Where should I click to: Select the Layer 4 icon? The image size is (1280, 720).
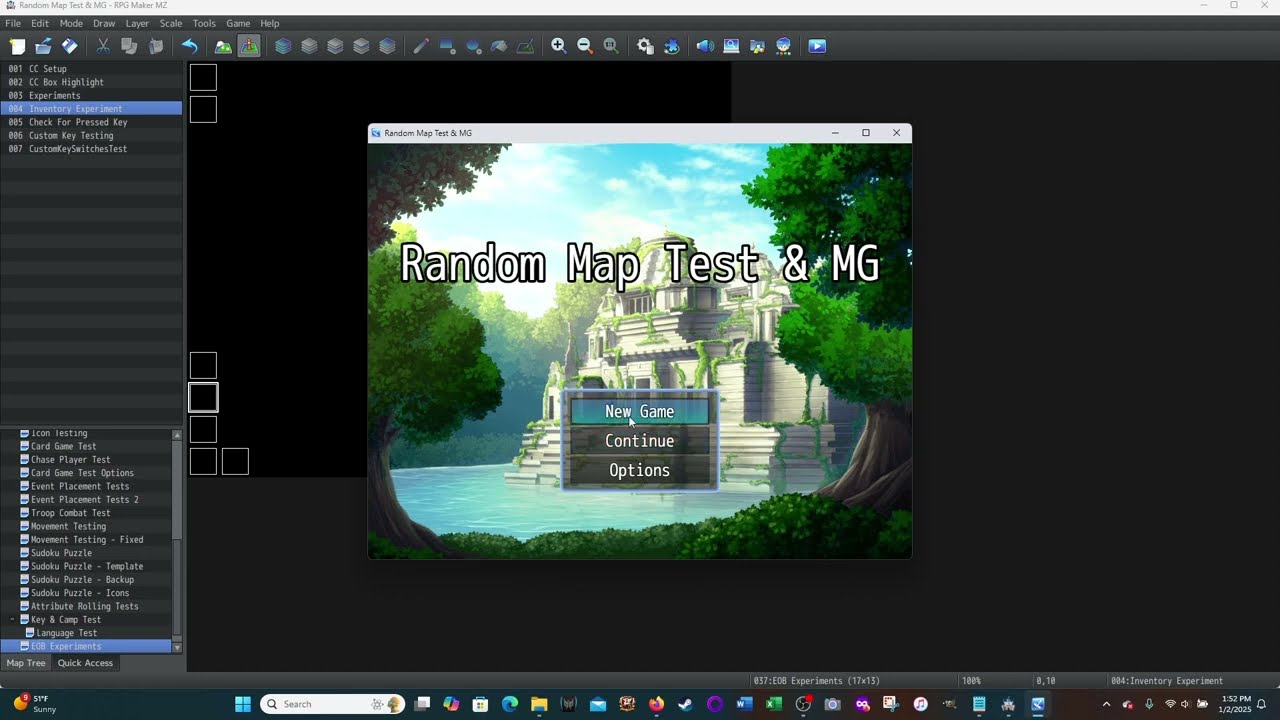pyautogui.click(x=387, y=46)
